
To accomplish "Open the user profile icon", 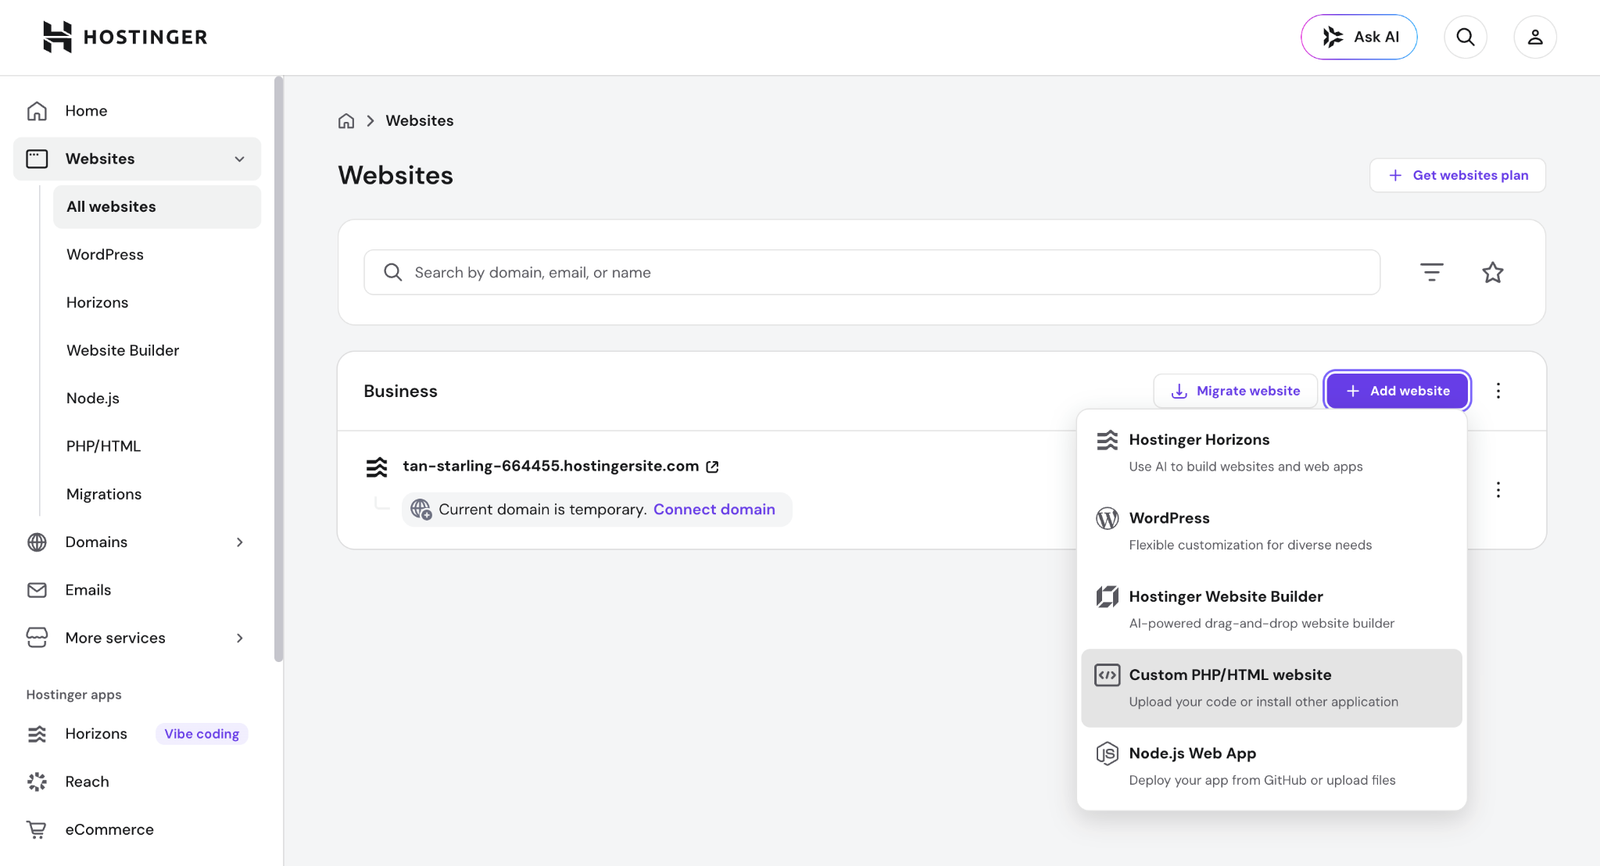I will [1535, 37].
